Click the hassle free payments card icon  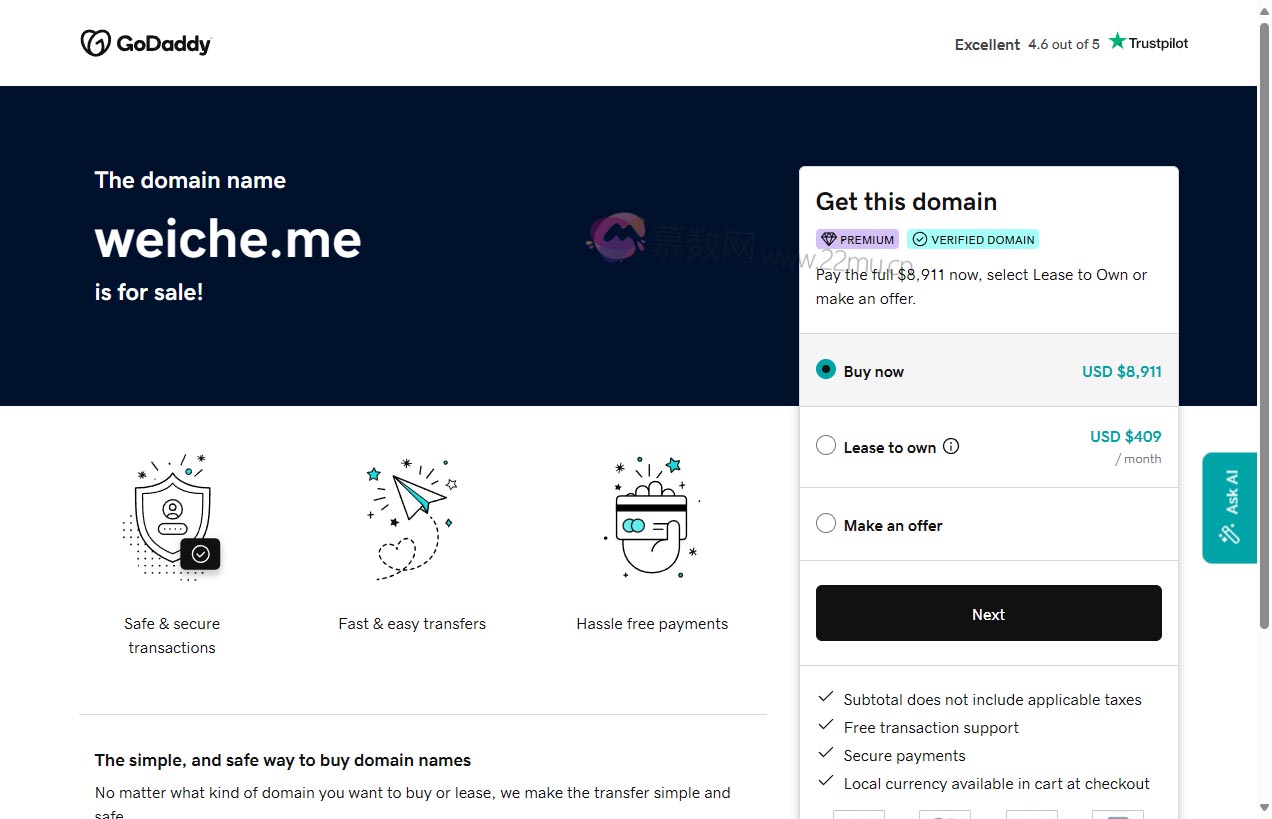coord(652,517)
